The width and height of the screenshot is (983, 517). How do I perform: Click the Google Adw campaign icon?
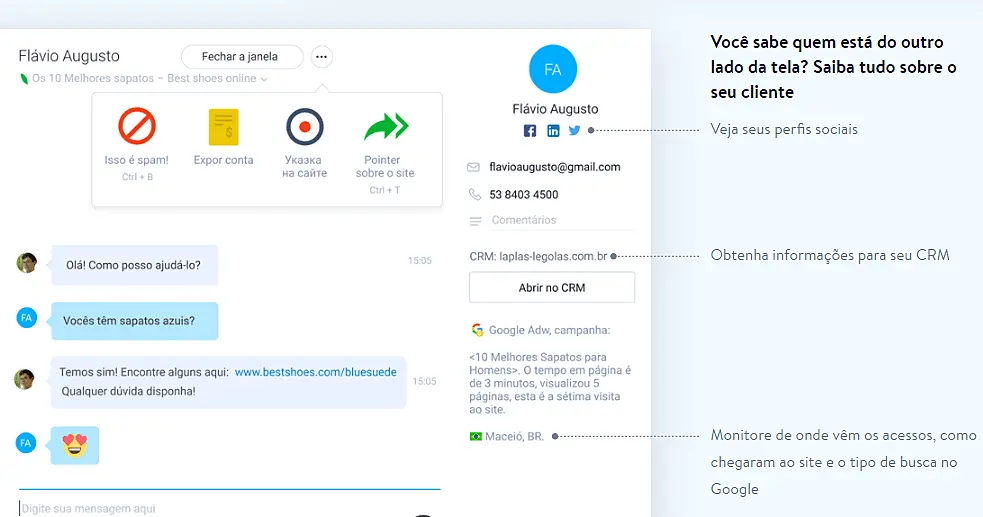(478, 330)
